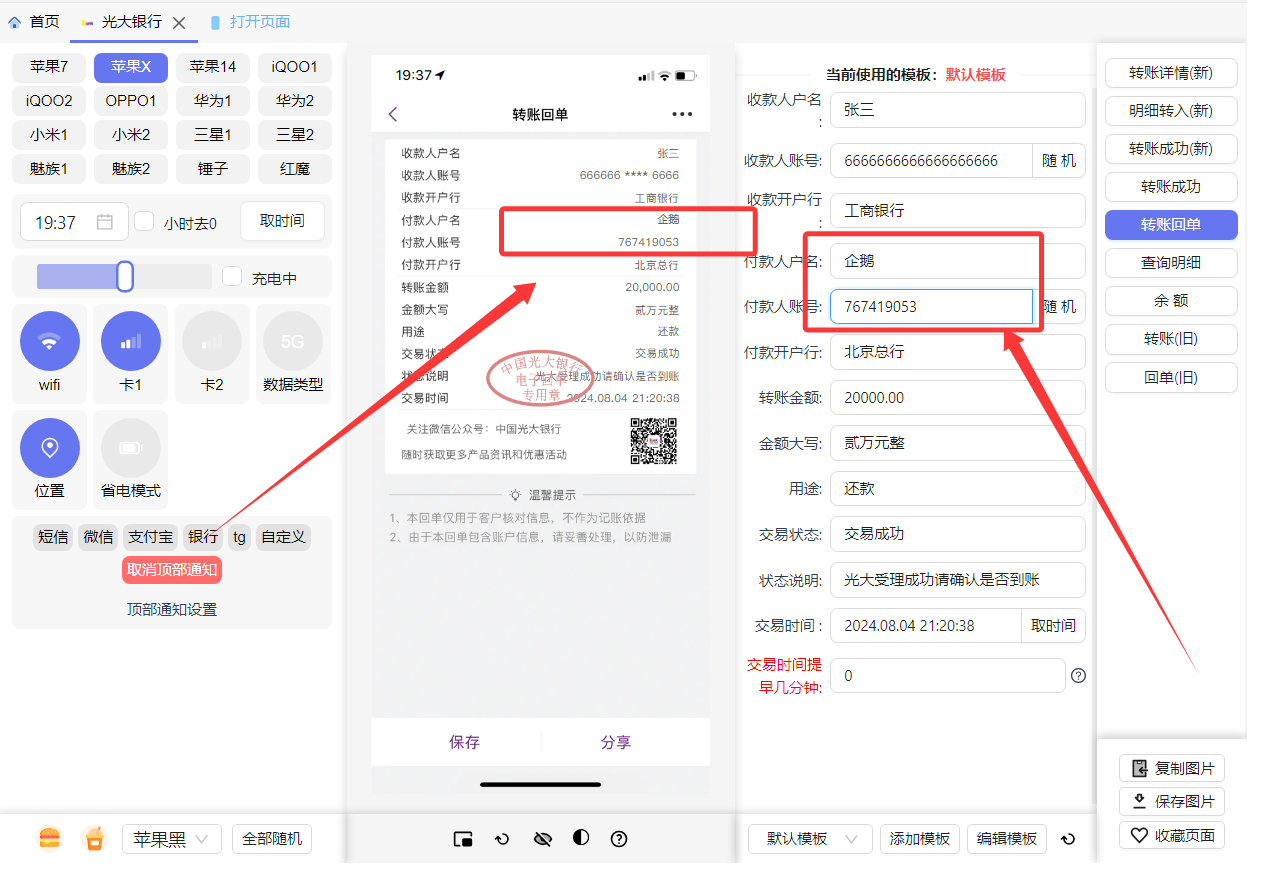Open the help question mark icon below preview
This screenshot has height=877, width=1276.
pos(619,839)
